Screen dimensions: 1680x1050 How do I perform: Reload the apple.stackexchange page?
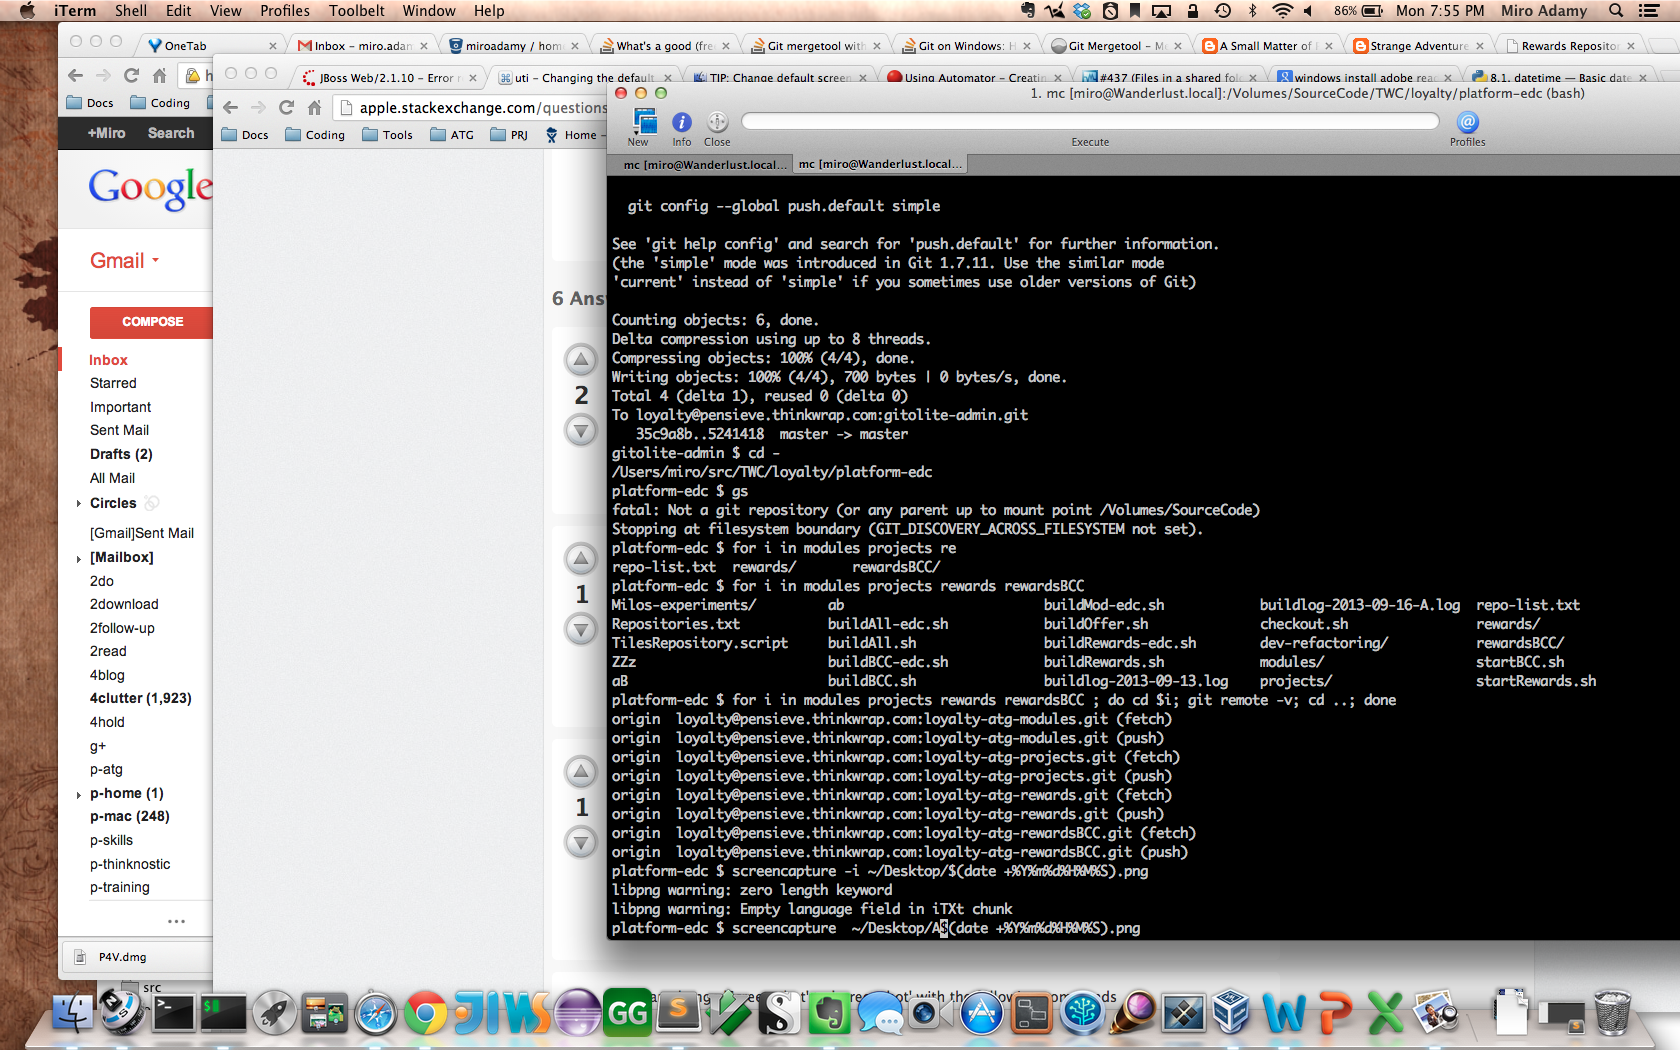click(x=287, y=107)
